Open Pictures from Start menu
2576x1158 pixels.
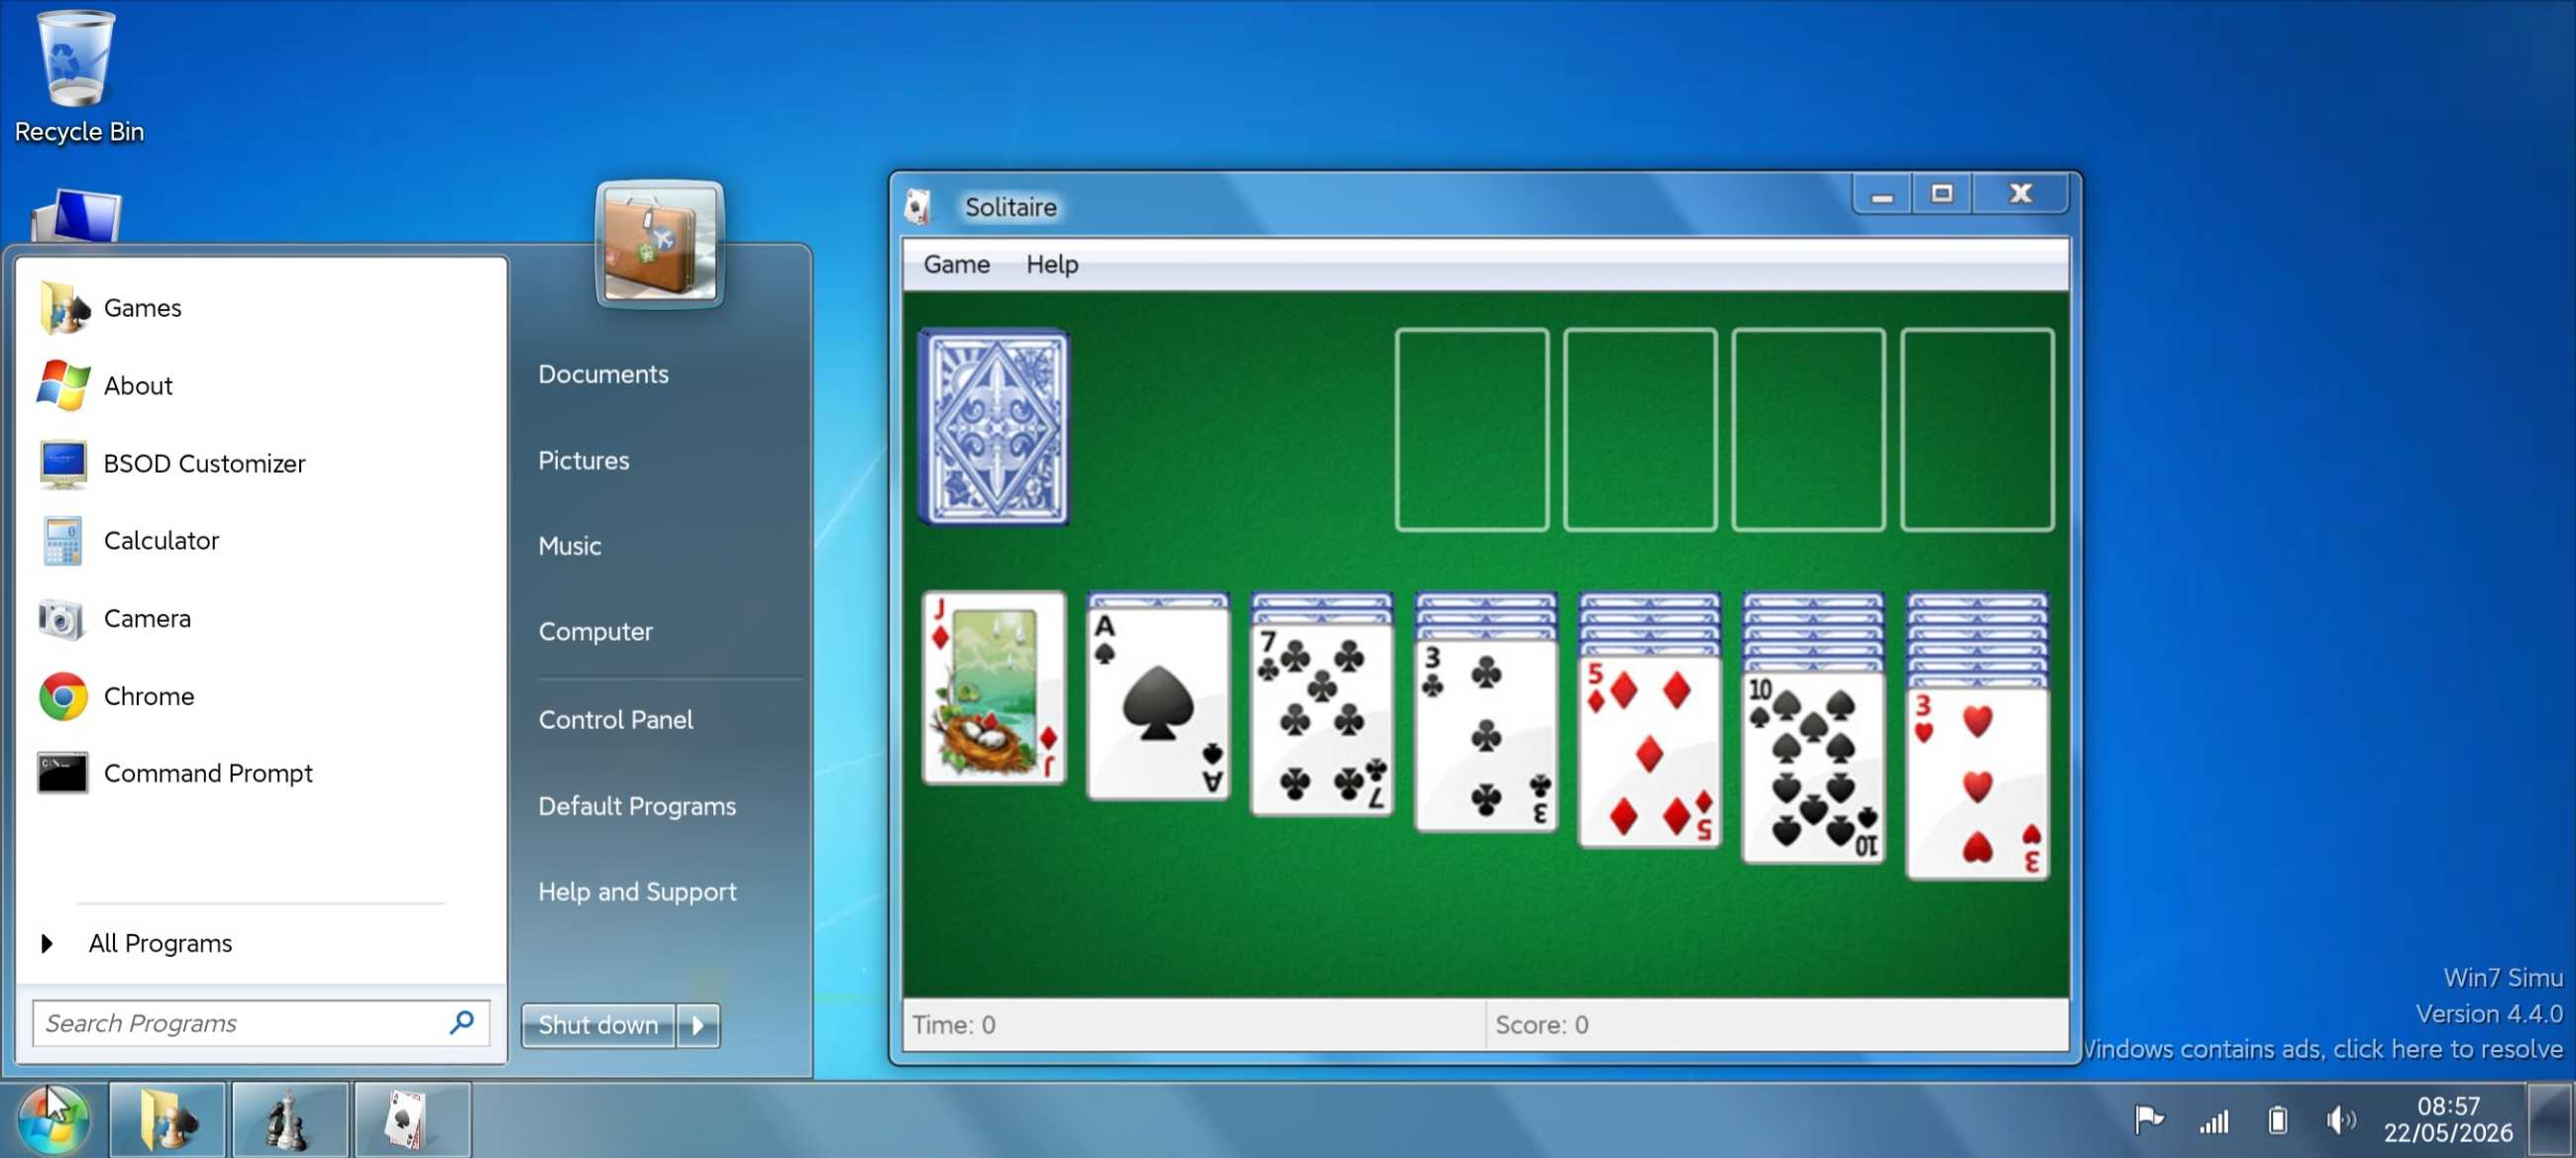584,460
